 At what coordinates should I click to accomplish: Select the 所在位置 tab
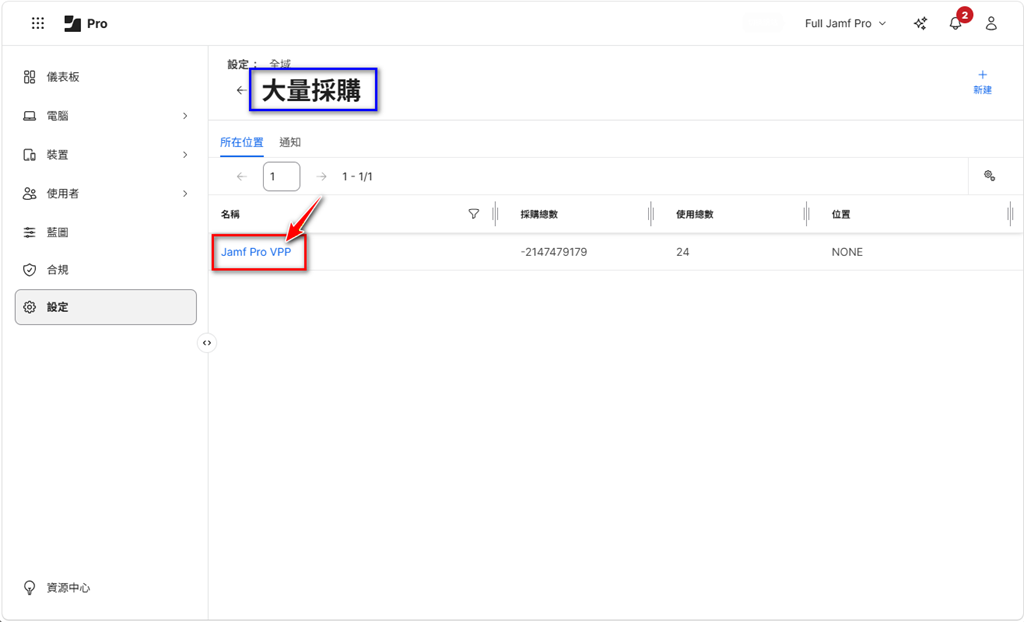242,142
